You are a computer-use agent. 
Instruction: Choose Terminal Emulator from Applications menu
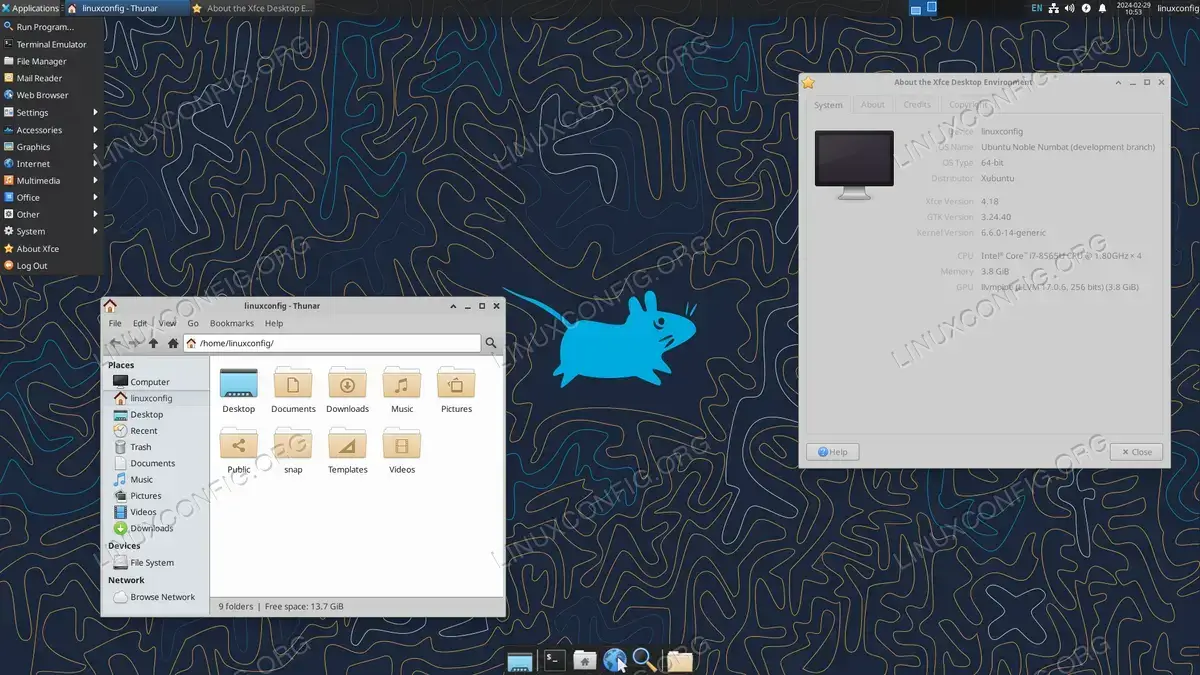pos(51,44)
